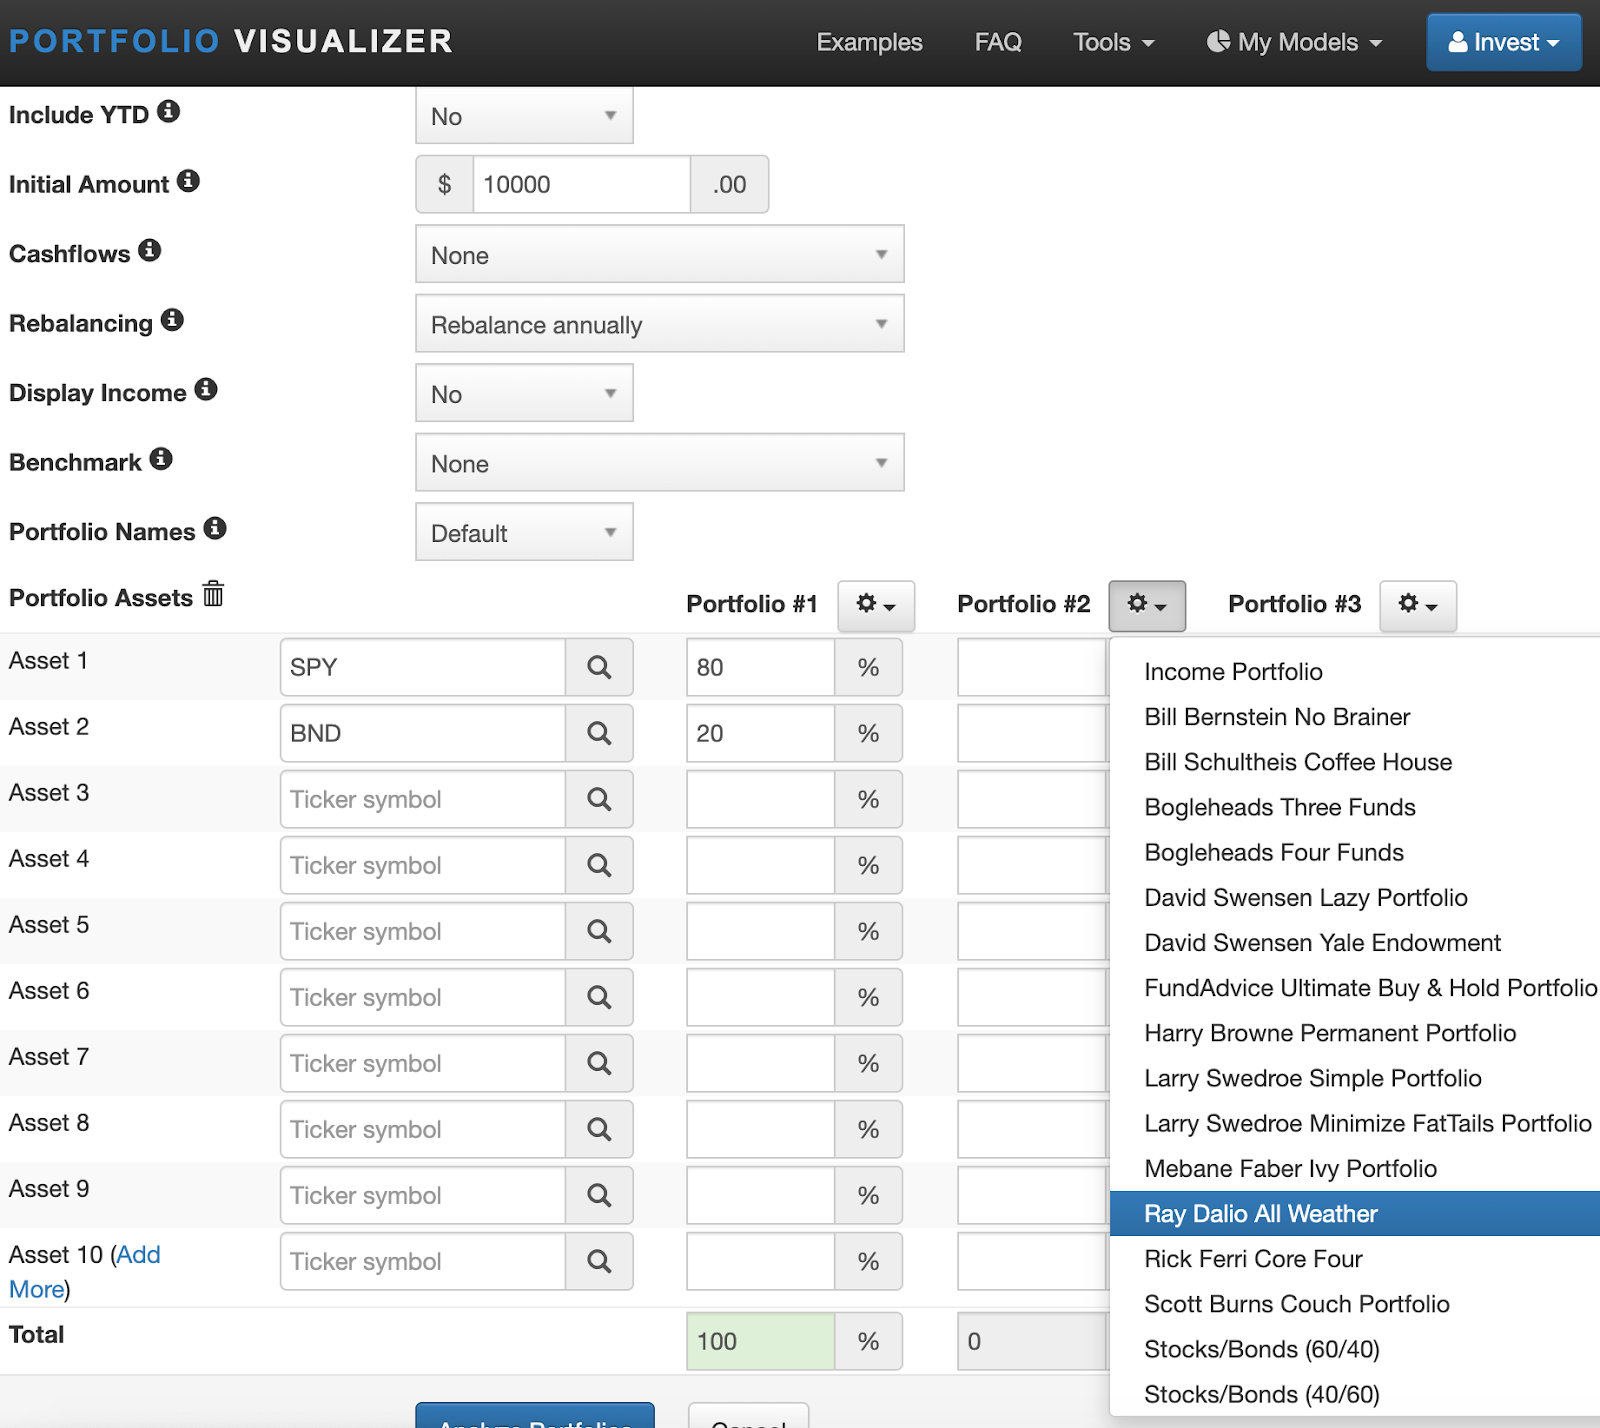1600x1428 pixels.
Task: Search ticker for Asset 2 BND
Action: (599, 733)
